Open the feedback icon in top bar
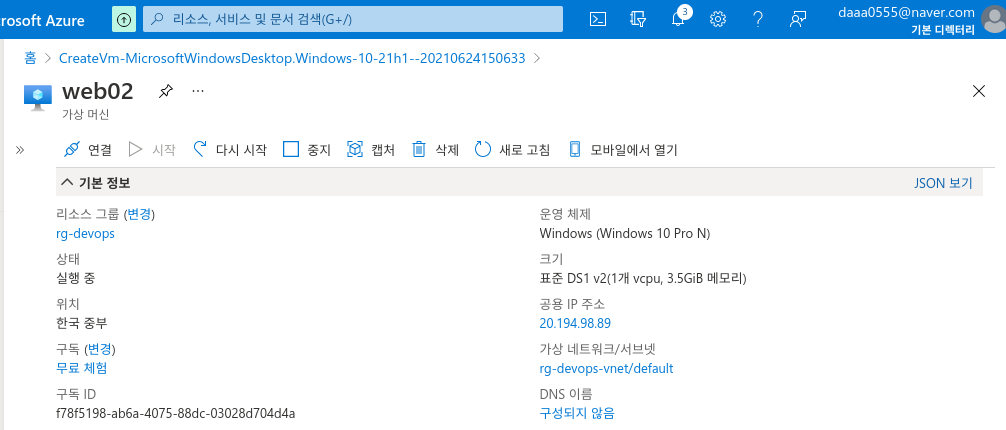1006x430 pixels. tap(797, 19)
